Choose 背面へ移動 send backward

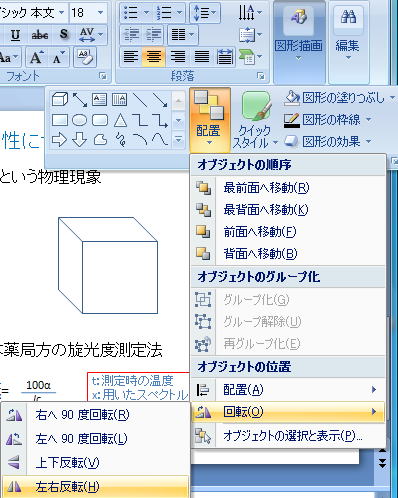click(x=288, y=254)
